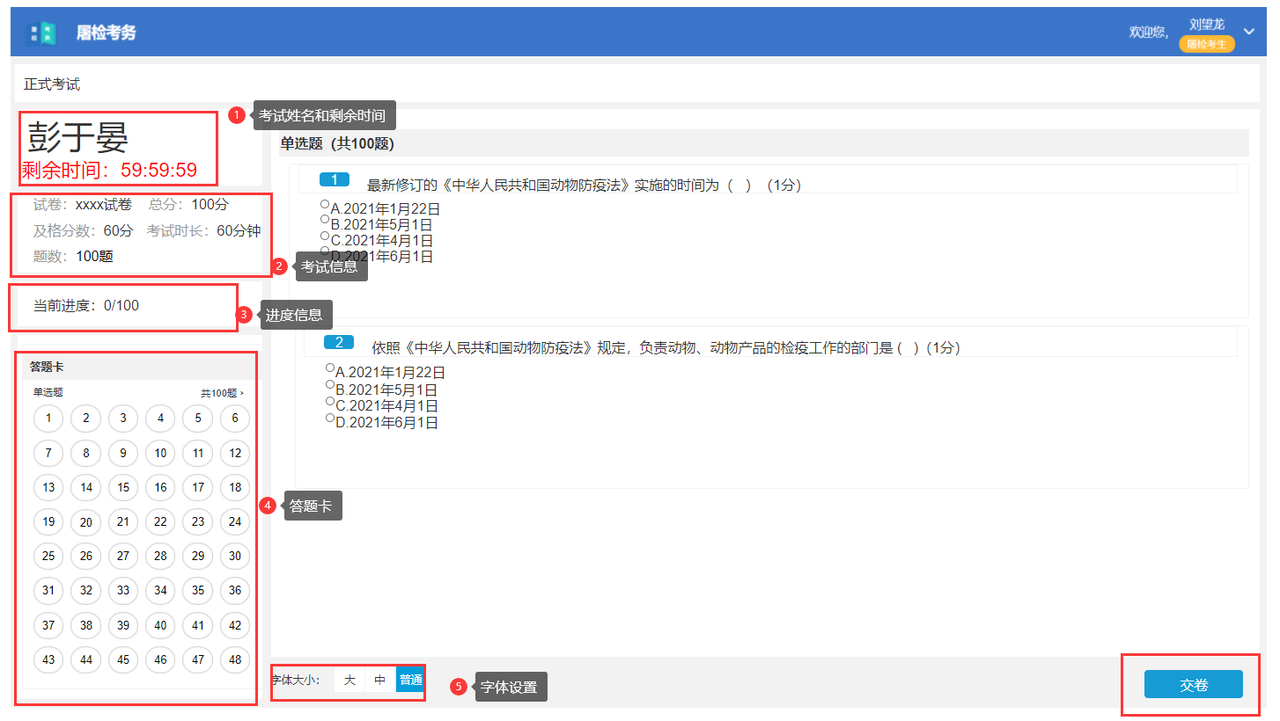Select question 25 on the answer card
This screenshot has height=721, width=1280.
48,556
